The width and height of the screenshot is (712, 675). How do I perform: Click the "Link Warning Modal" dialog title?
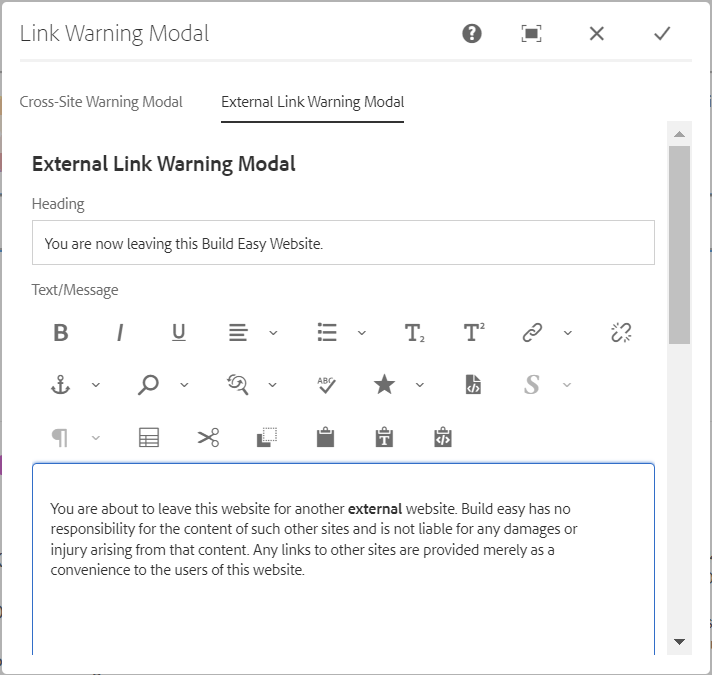coord(114,34)
